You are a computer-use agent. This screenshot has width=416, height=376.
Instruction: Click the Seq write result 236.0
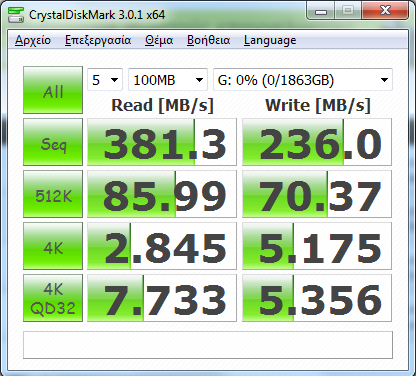pos(317,142)
